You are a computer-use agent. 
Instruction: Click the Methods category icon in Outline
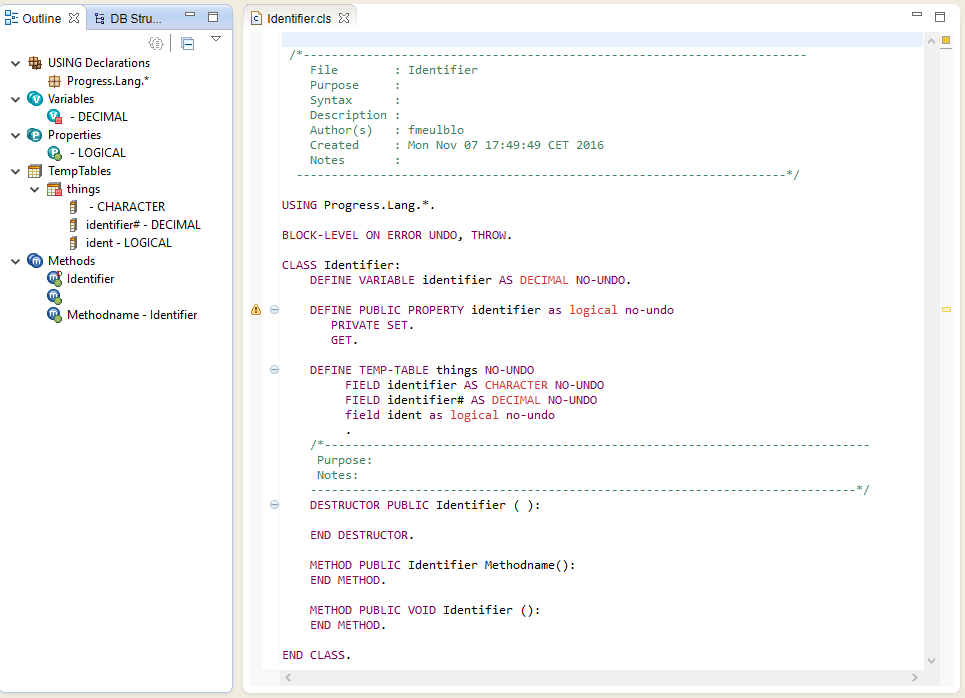(37, 260)
